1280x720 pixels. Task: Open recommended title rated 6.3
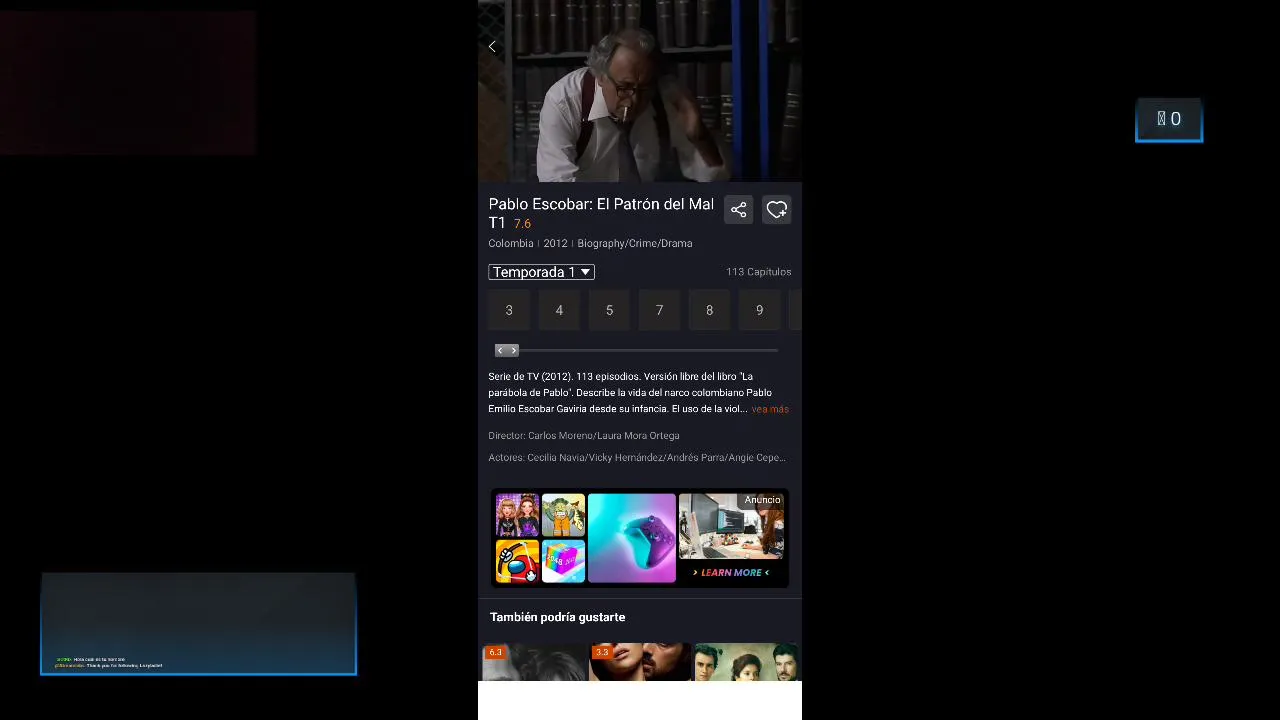(x=535, y=662)
